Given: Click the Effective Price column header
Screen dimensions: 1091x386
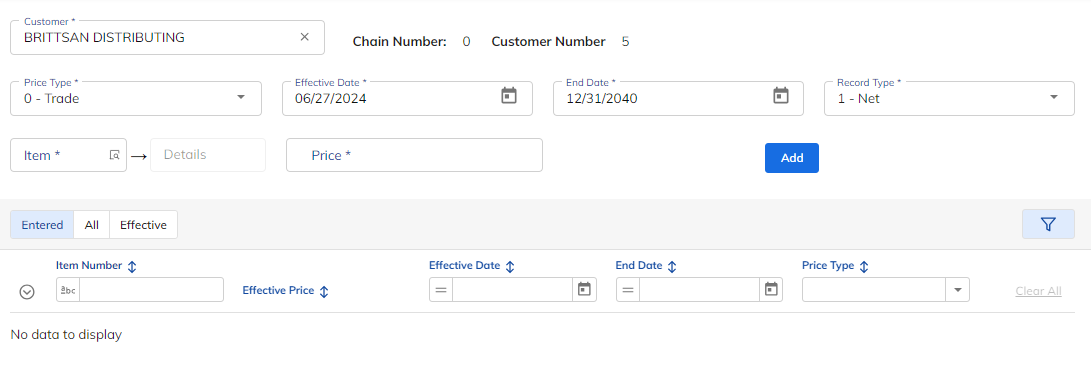Looking at the screenshot, I should (x=278, y=291).
